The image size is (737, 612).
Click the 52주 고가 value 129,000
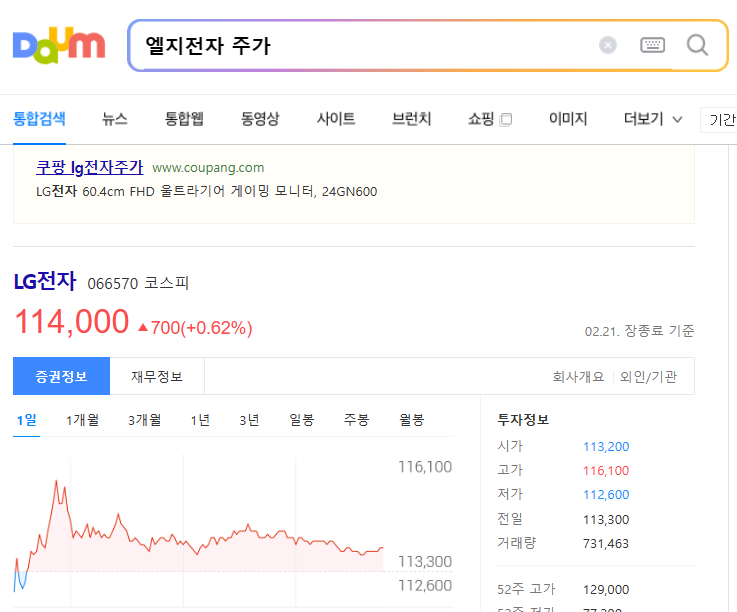pos(606,589)
